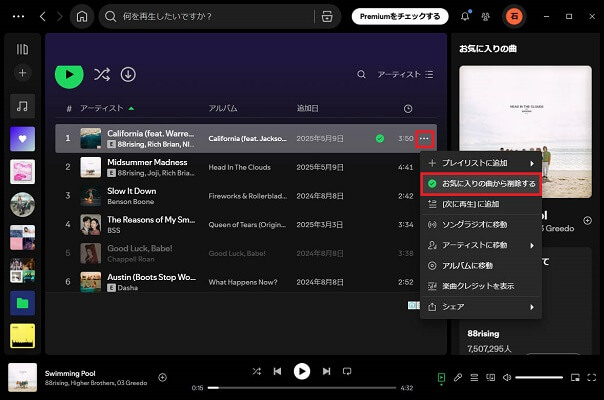Toggle repeat mode
The image size is (604, 400).
[x=347, y=371]
